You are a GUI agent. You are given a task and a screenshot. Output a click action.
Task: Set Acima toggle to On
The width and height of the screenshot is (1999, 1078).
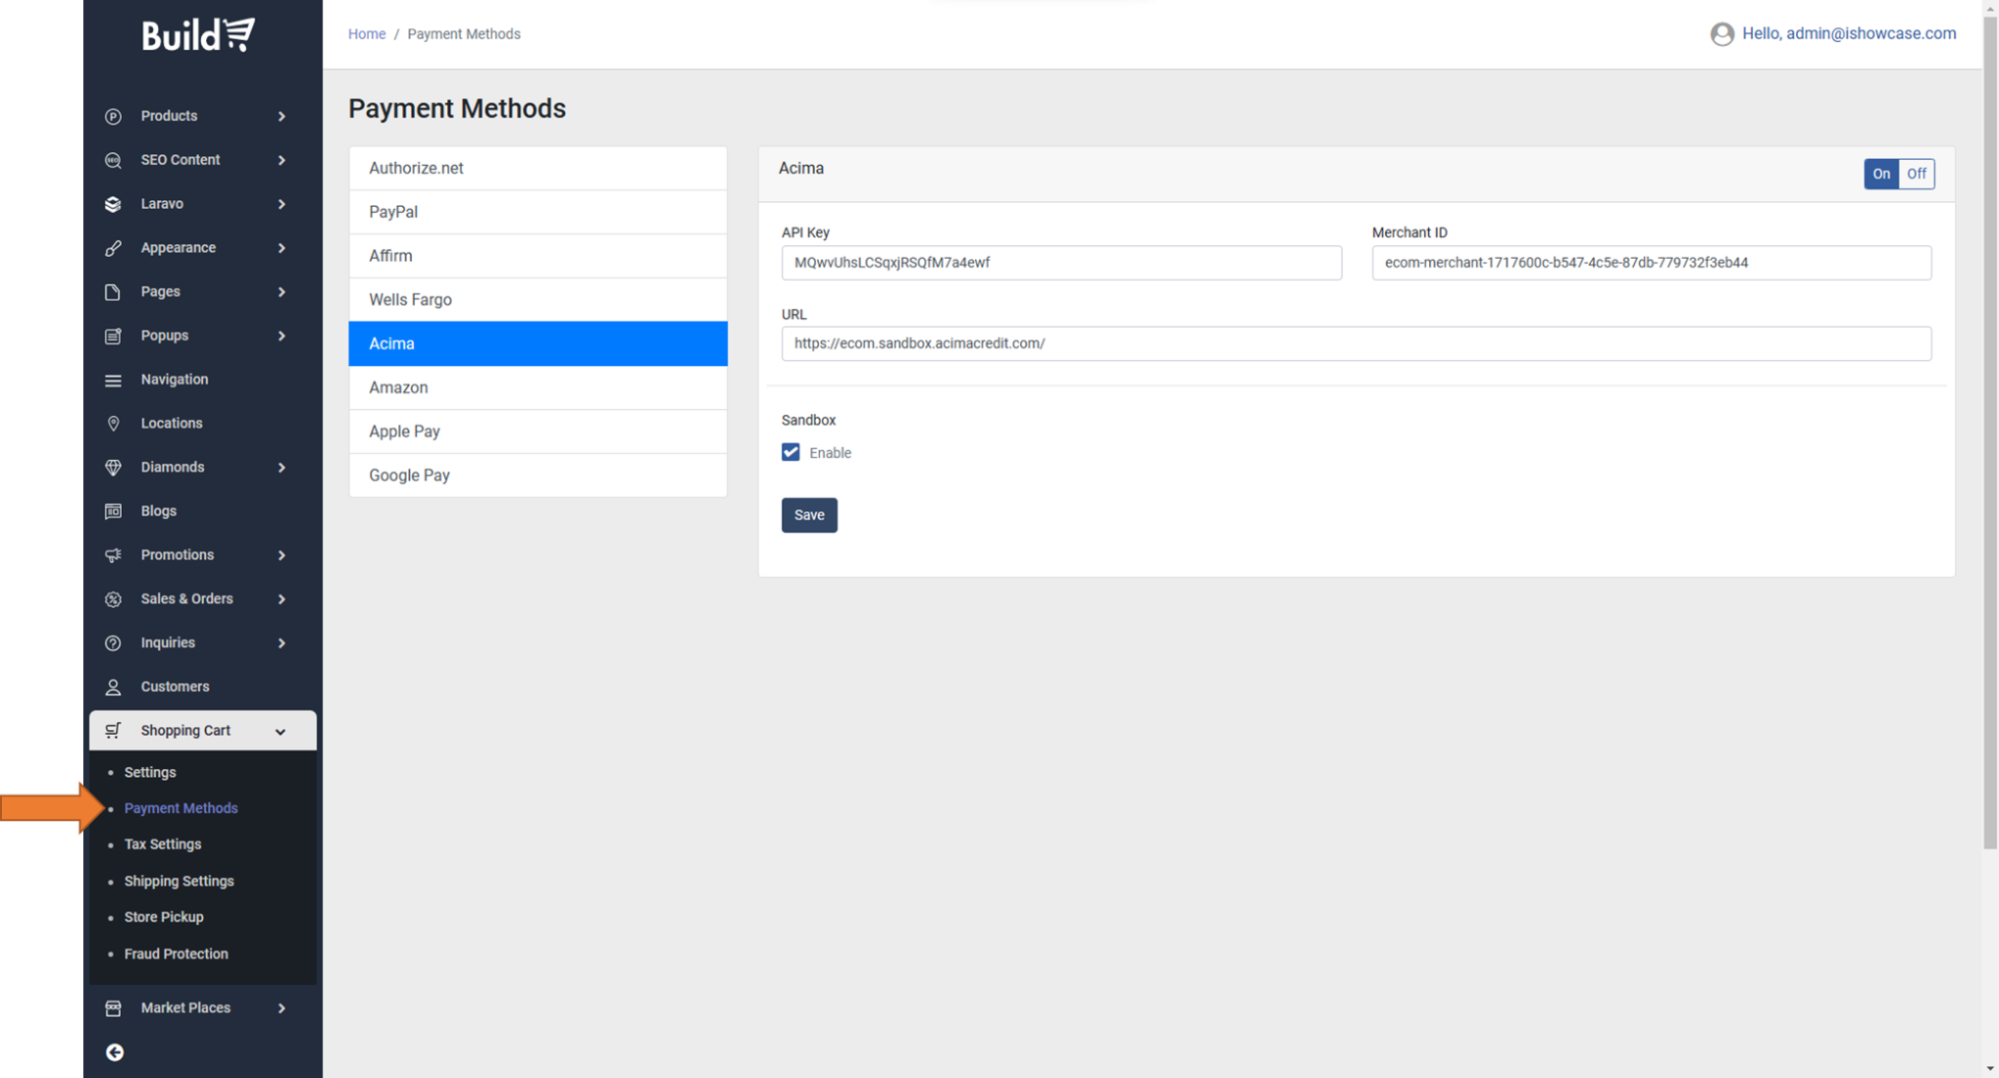(x=1881, y=174)
